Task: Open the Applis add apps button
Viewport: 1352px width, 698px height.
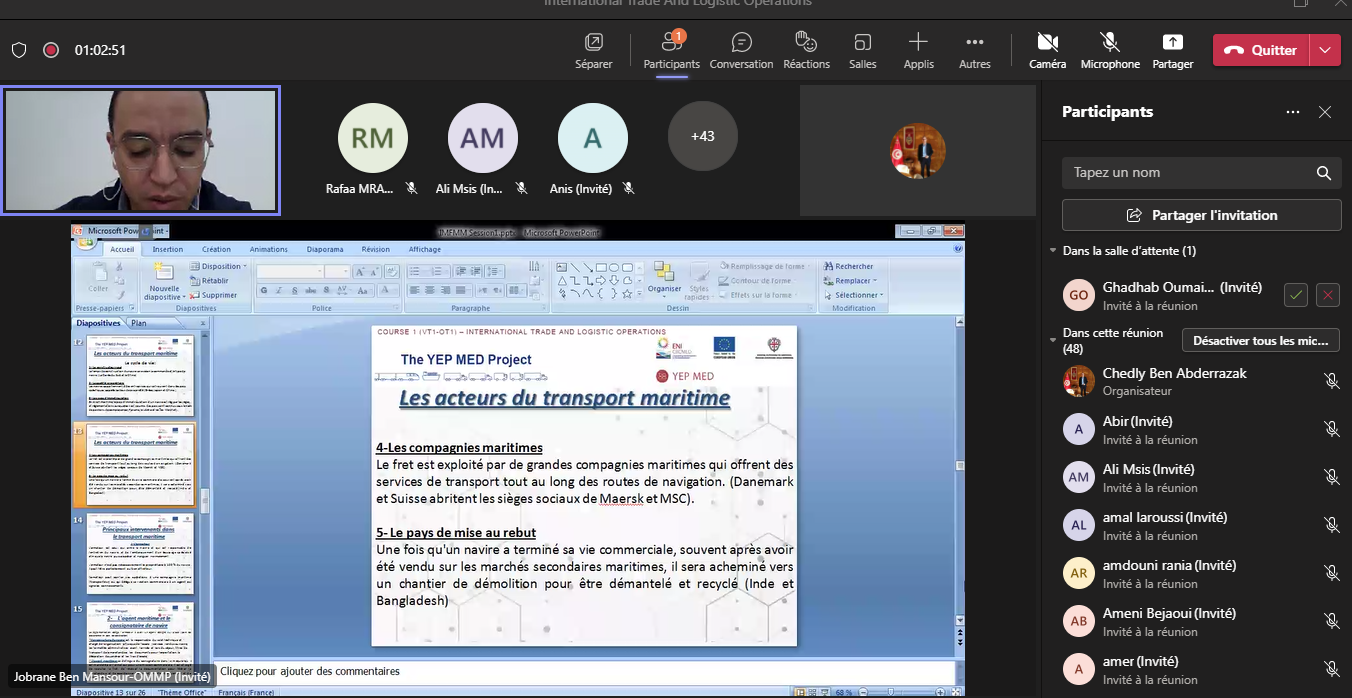Action: point(918,50)
